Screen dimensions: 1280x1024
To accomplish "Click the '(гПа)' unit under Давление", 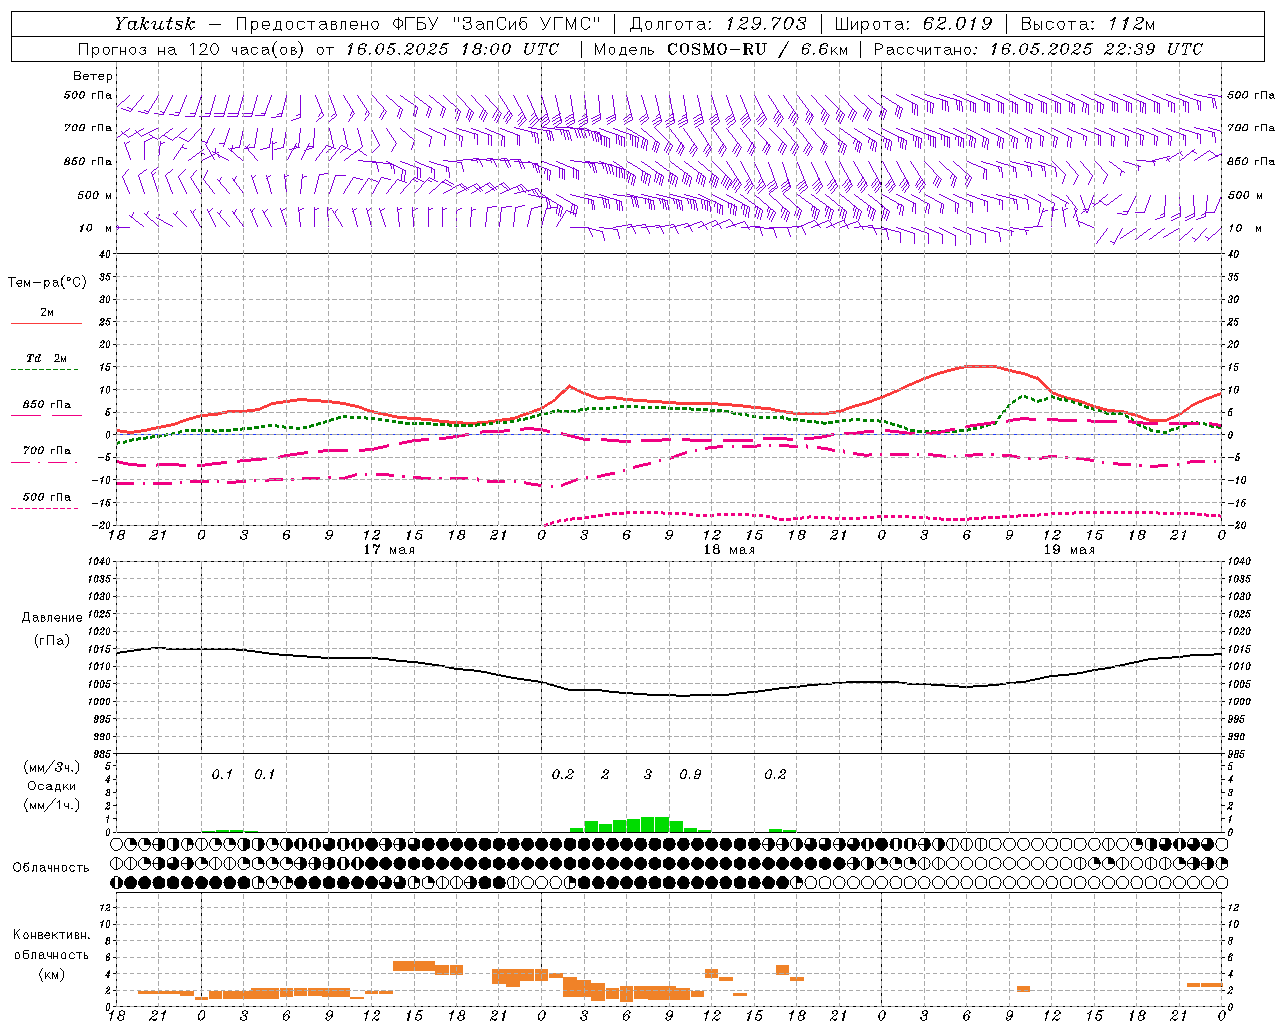I will [x=52, y=641].
